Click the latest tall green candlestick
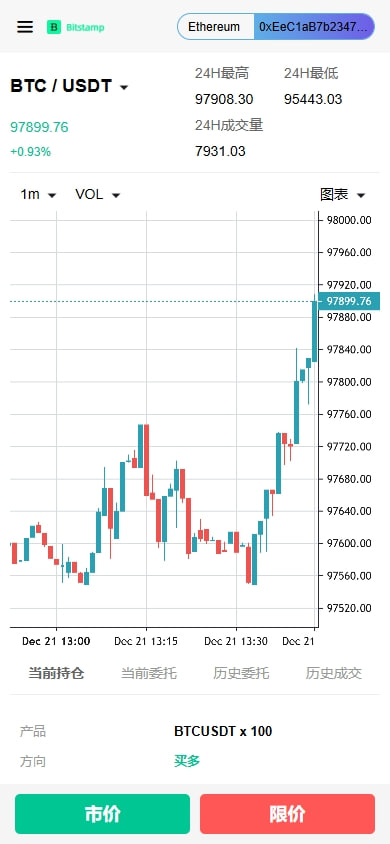Screen dimensions: 390x844 point(315,331)
